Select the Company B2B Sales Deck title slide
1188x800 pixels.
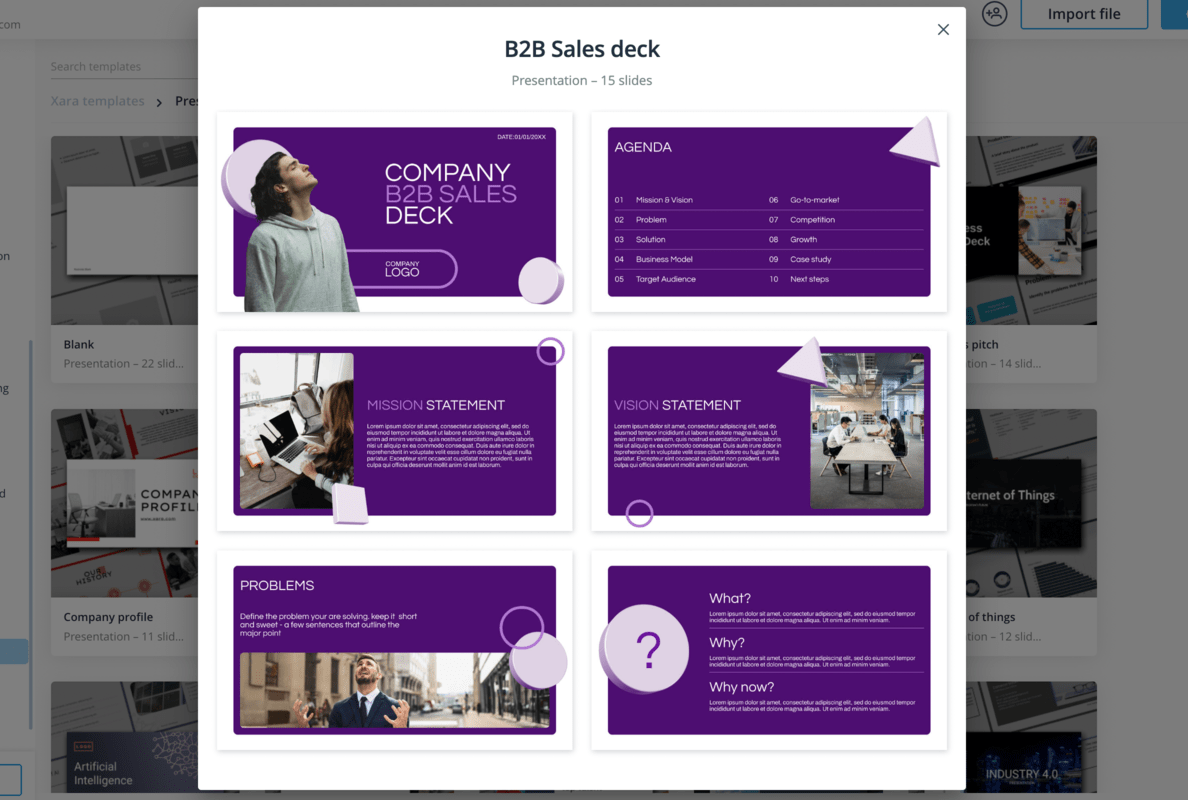click(394, 212)
